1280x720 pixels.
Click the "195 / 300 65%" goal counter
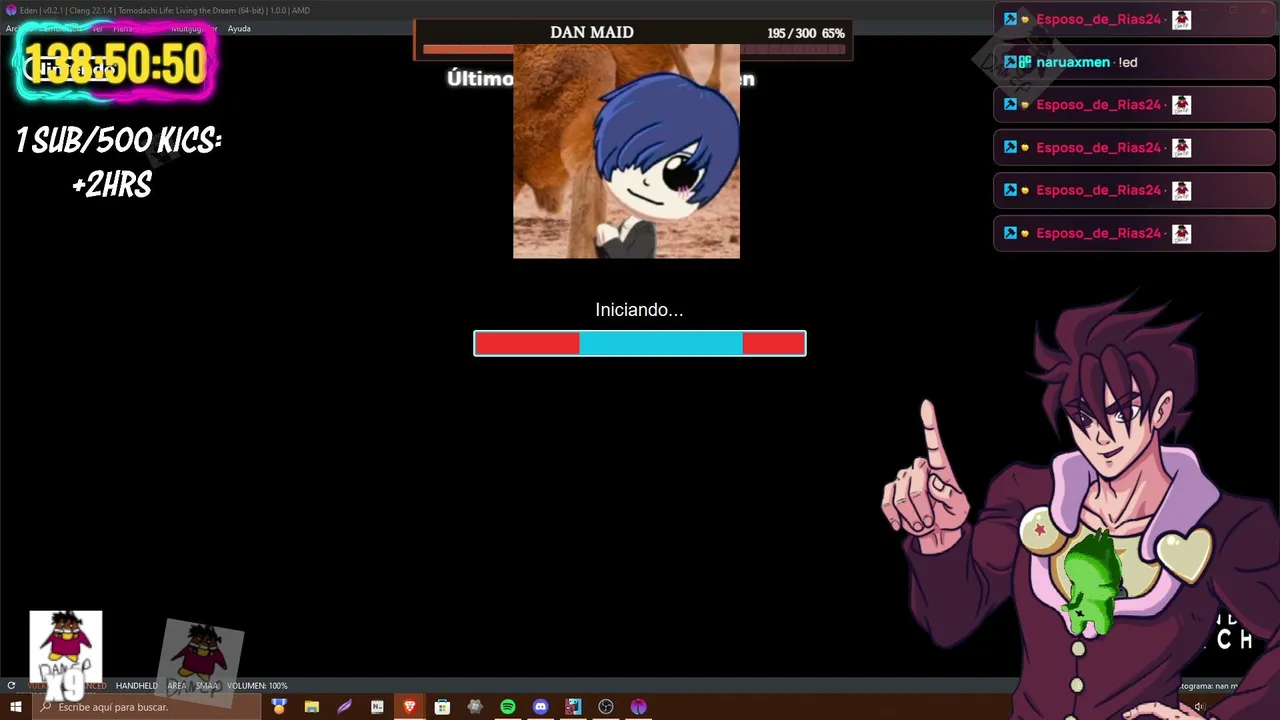(x=806, y=33)
